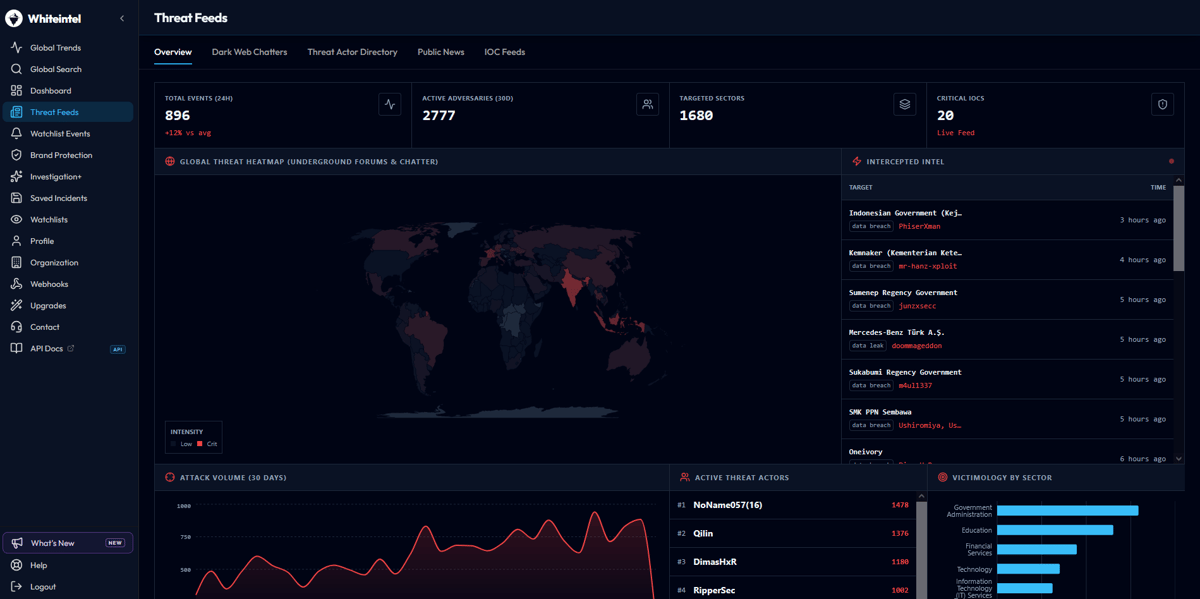The width and height of the screenshot is (1200, 599).
Task: Click the Global Search magnifier icon
Action: click(16, 69)
